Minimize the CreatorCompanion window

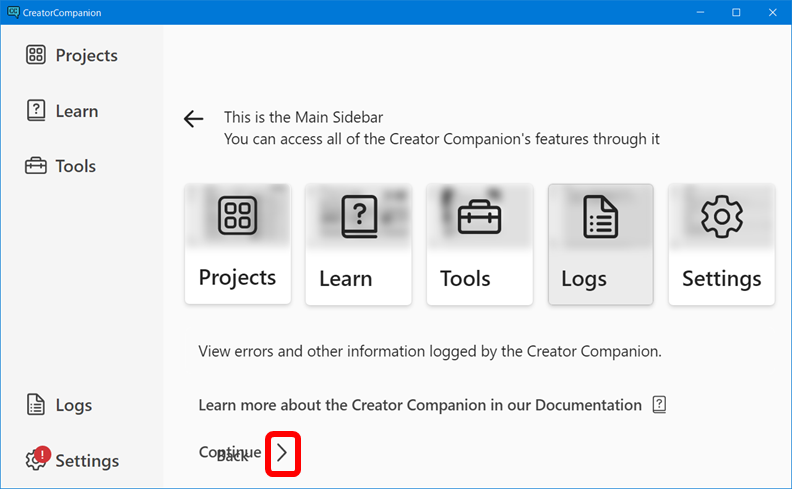tap(699, 12)
